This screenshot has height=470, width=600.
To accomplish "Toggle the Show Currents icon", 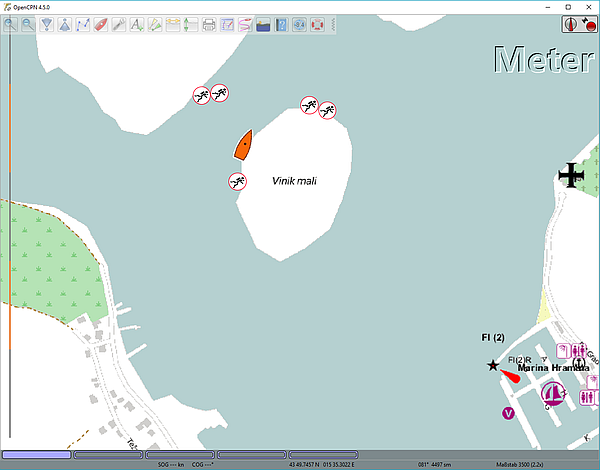I will click(x=173, y=25).
